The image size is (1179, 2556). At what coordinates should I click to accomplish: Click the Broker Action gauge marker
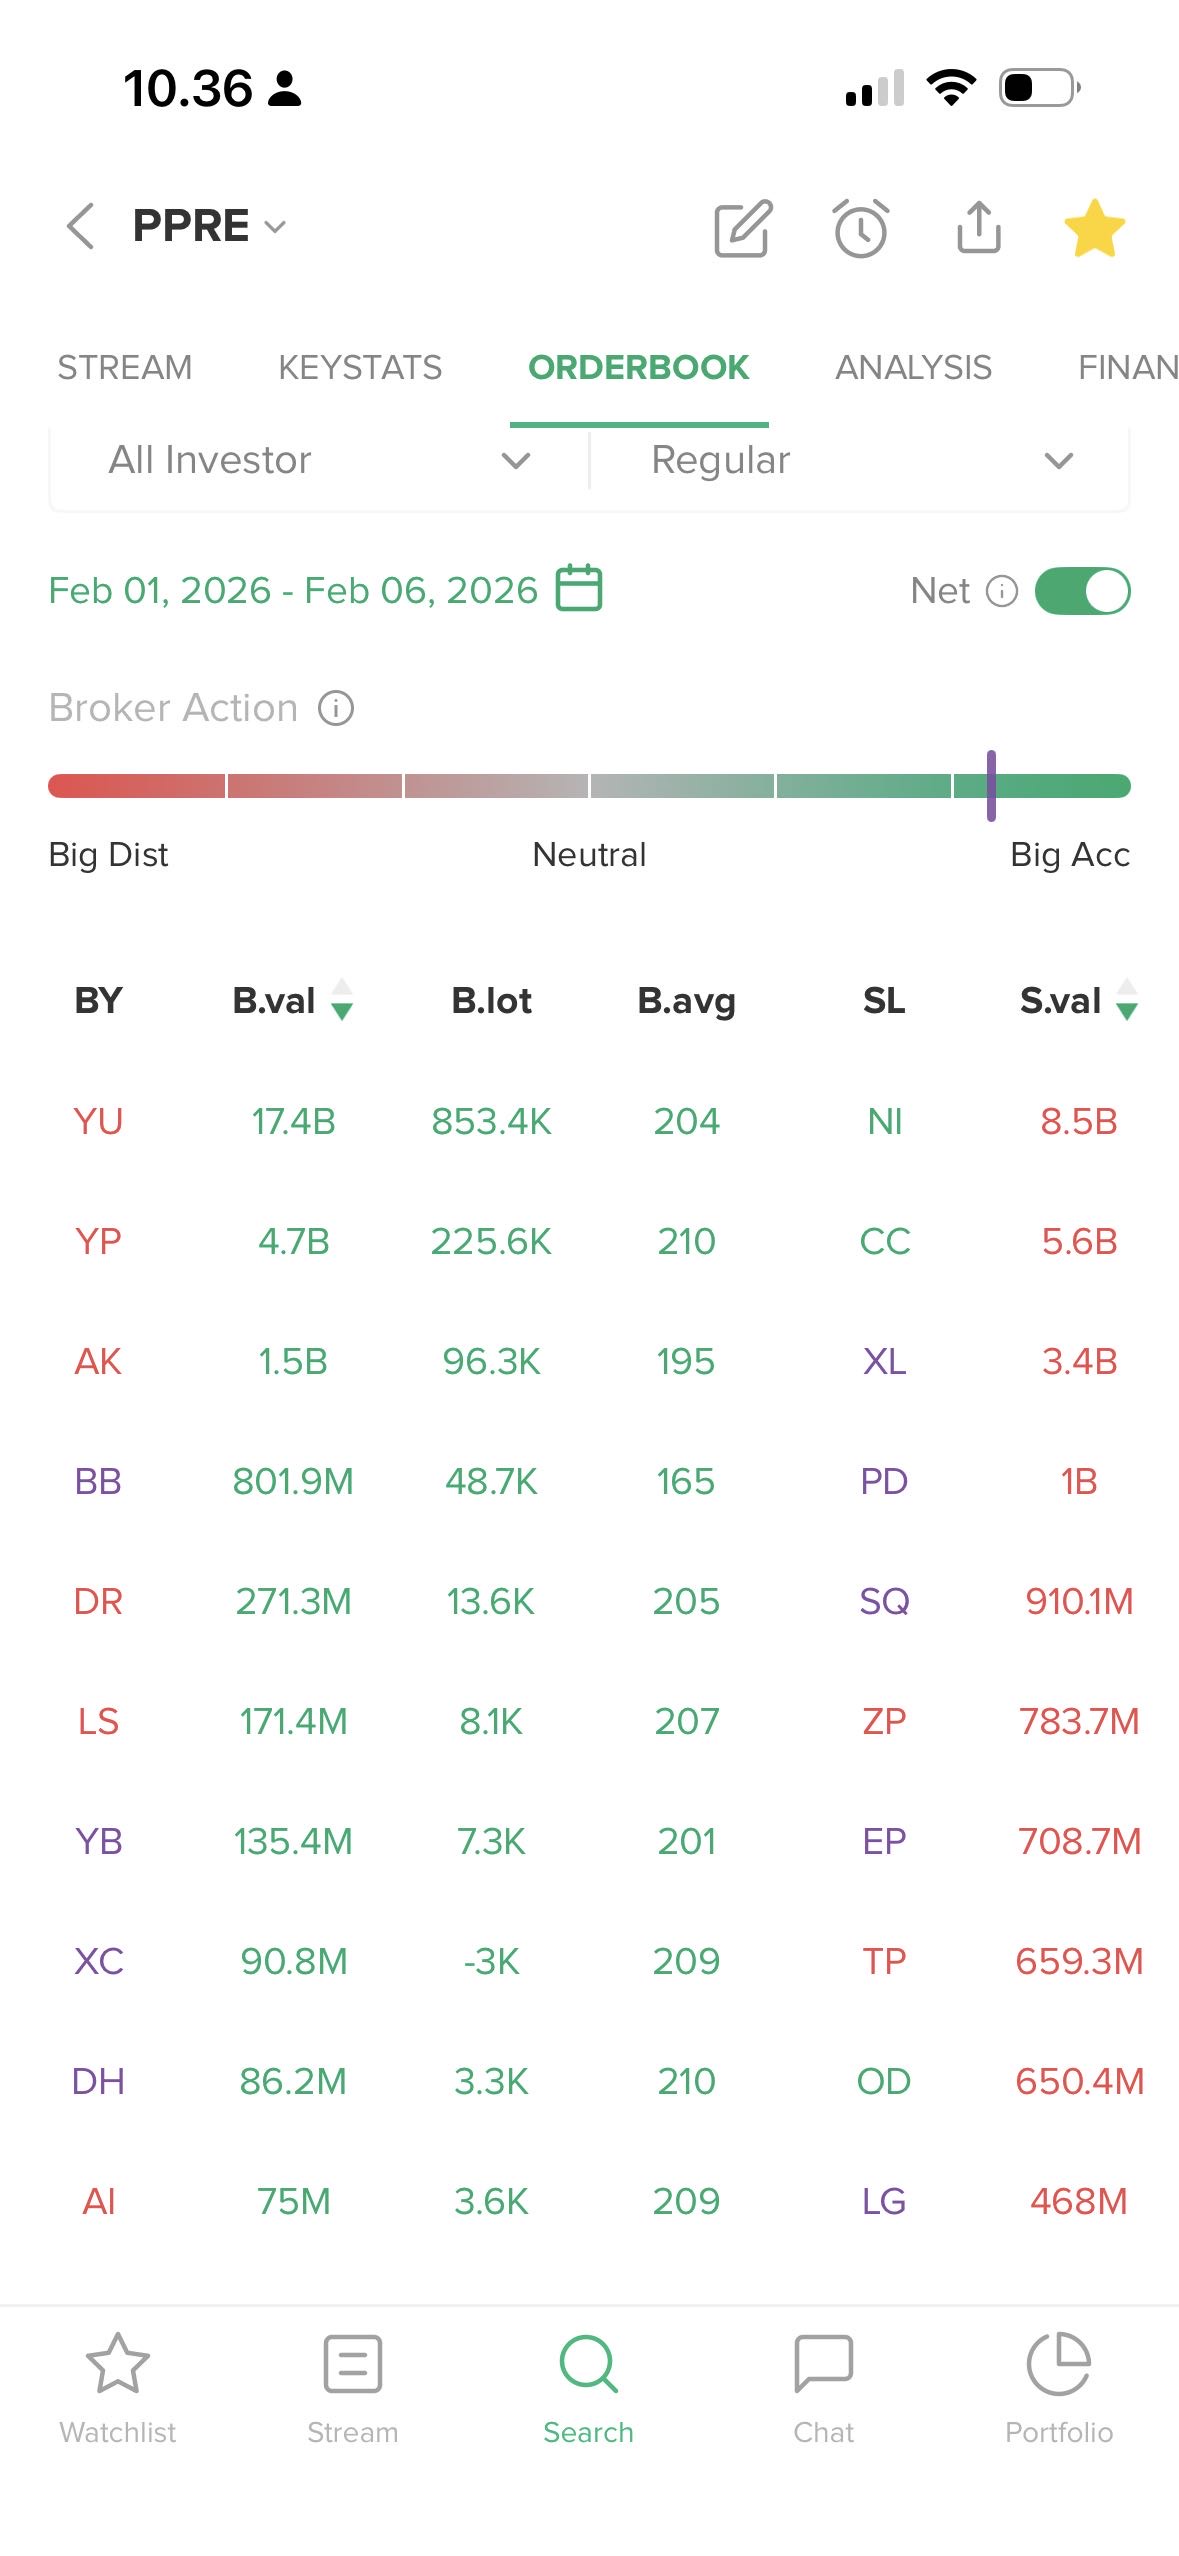991,786
